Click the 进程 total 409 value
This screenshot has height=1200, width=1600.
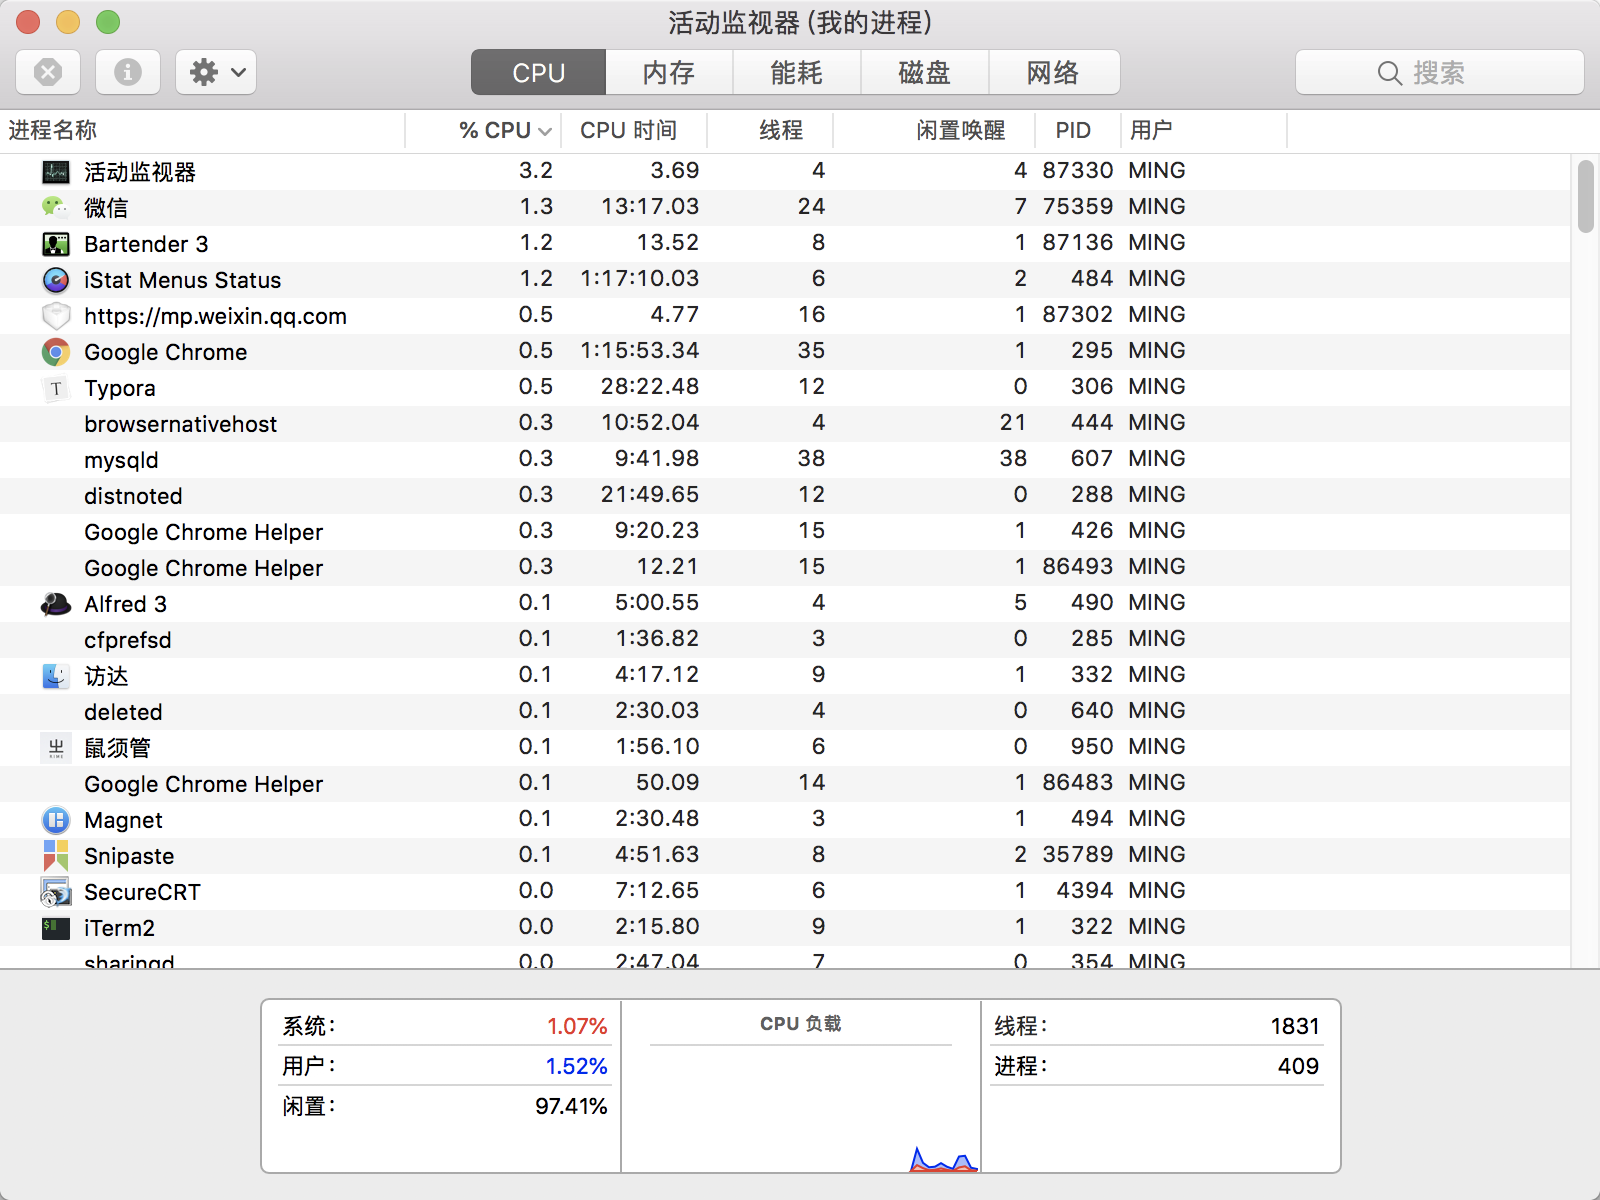(x=1298, y=1066)
